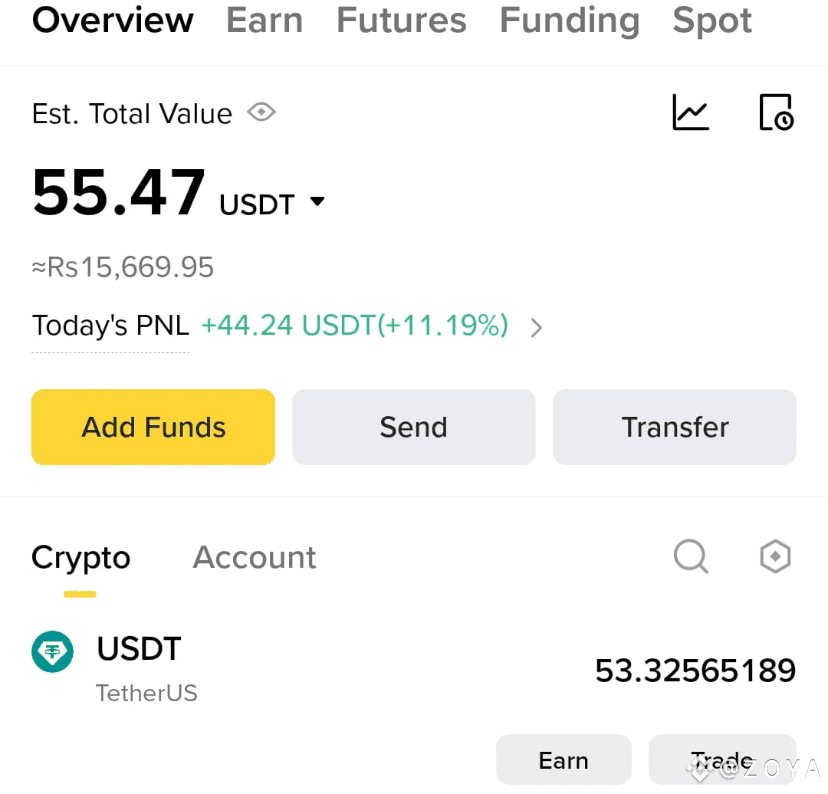Screen dimensions: 828x794
Task: Open the hexagon asset settings icon
Action: [775, 556]
